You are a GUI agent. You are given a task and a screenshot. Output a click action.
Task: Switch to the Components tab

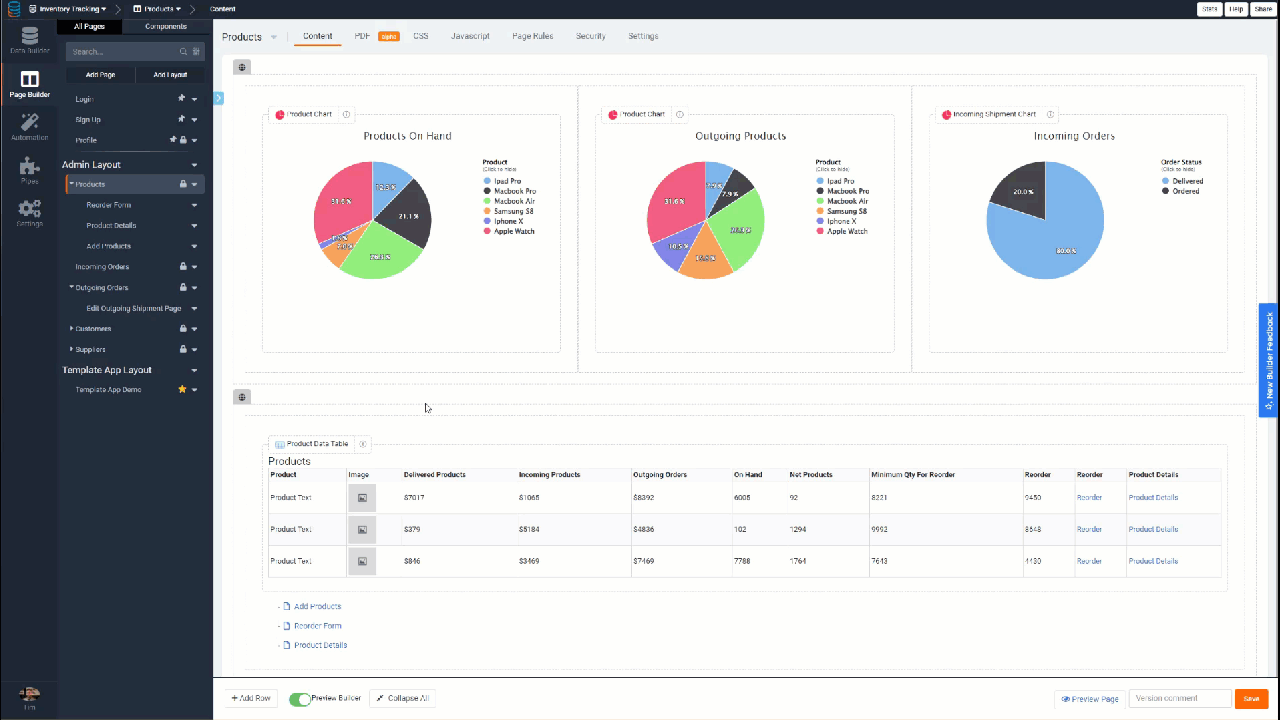pyautogui.click(x=165, y=26)
